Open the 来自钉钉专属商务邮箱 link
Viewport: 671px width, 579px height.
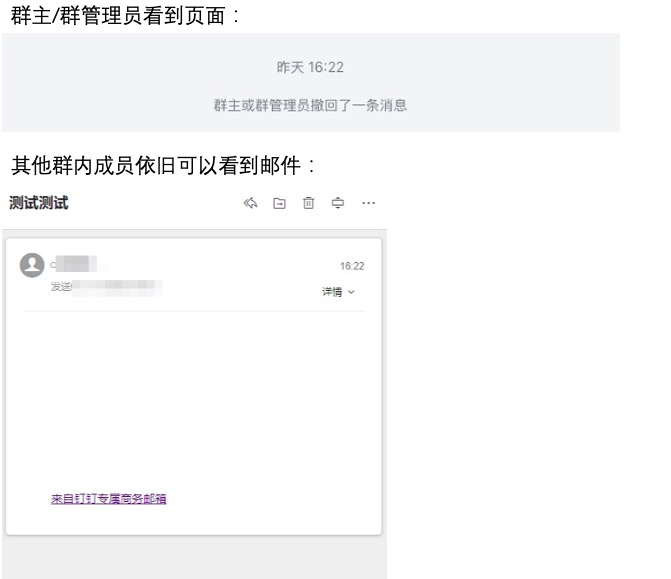click(x=109, y=499)
